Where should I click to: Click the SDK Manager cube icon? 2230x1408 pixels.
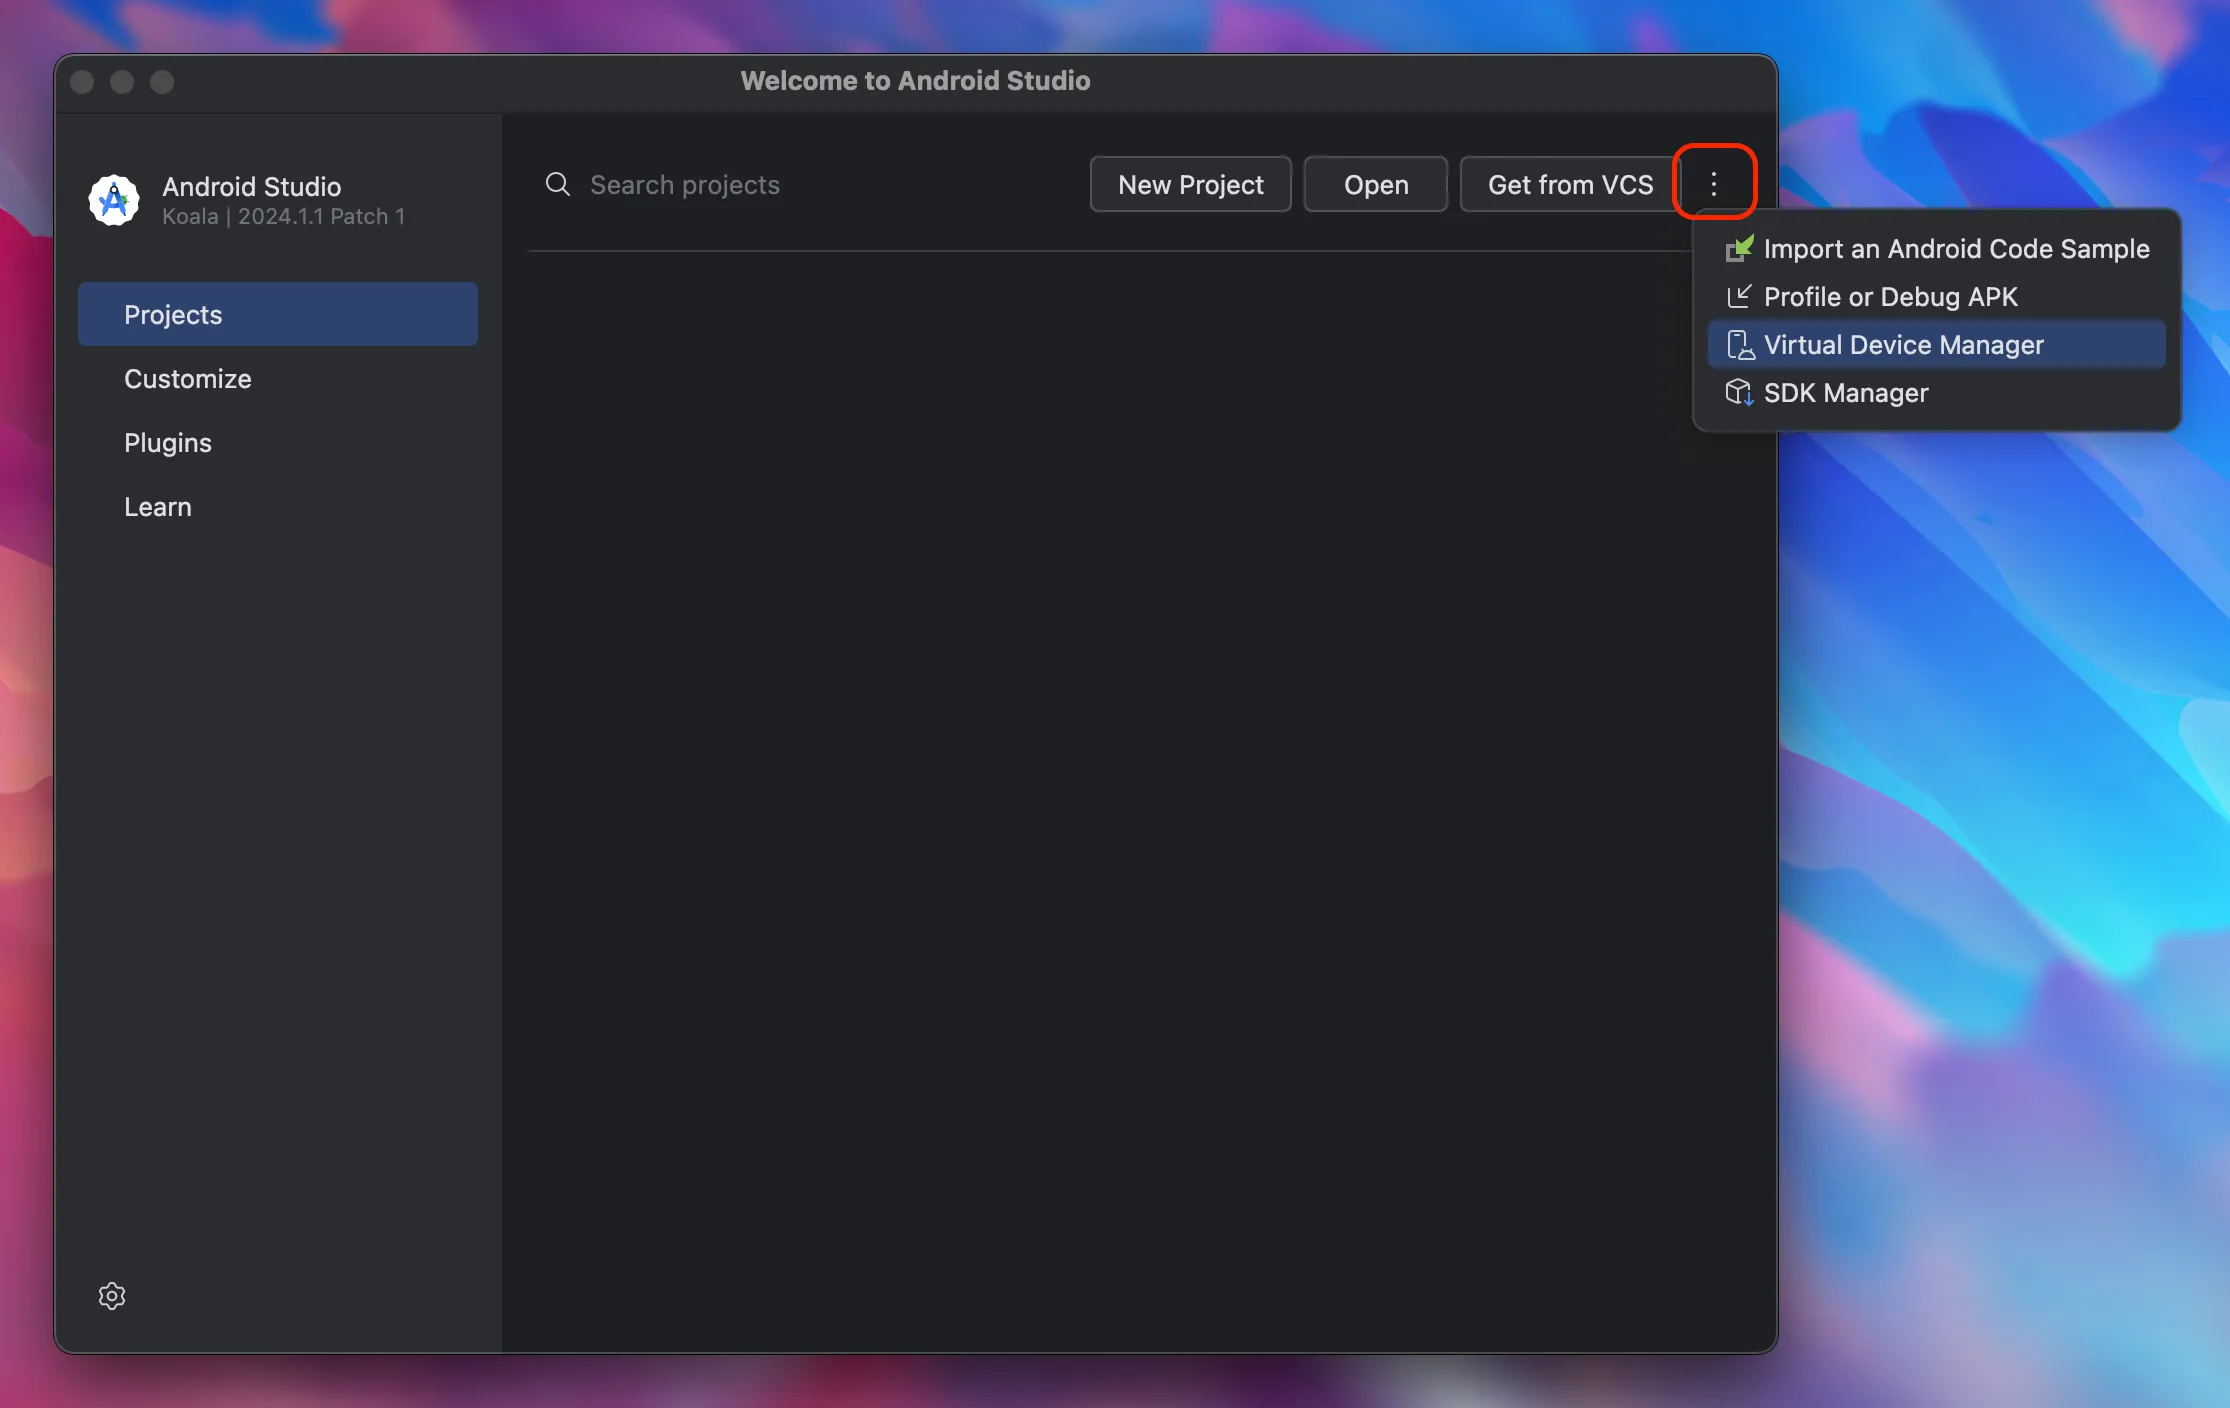click(1739, 393)
